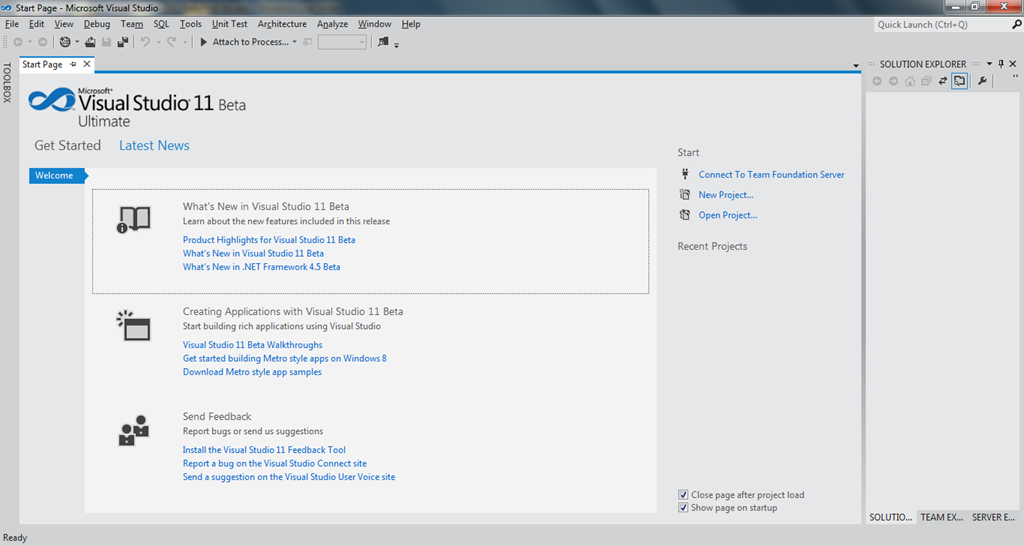This screenshot has width=1024, height=546.
Task: Click the New Project toolbar icon
Action: click(x=65, y=42)
